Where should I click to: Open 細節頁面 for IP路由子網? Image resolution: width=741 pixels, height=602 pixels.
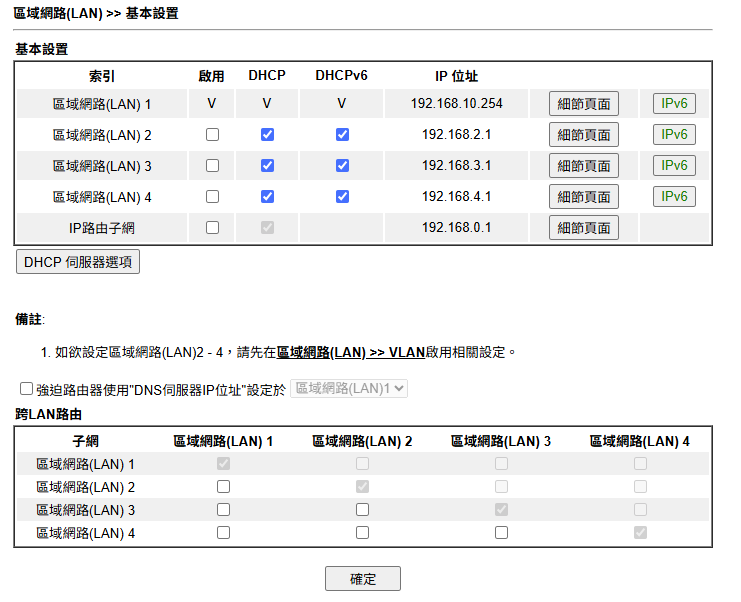point(584,228)
